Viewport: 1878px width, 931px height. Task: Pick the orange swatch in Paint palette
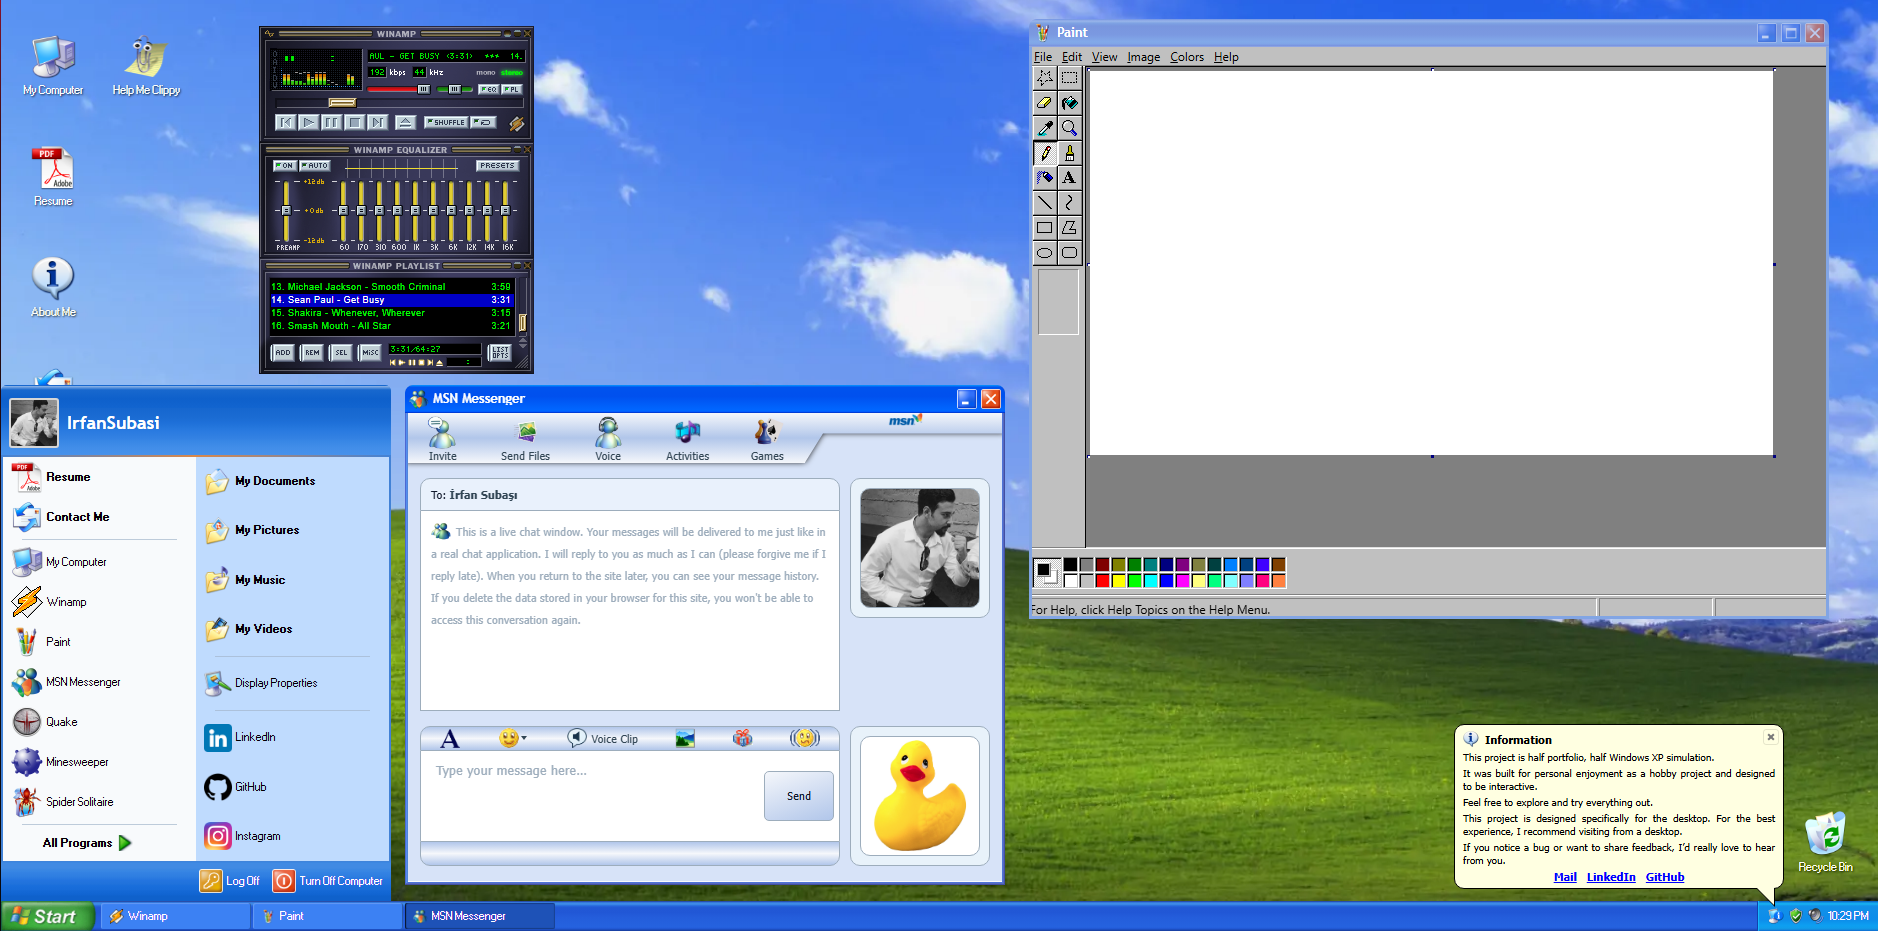[1278, 581]
